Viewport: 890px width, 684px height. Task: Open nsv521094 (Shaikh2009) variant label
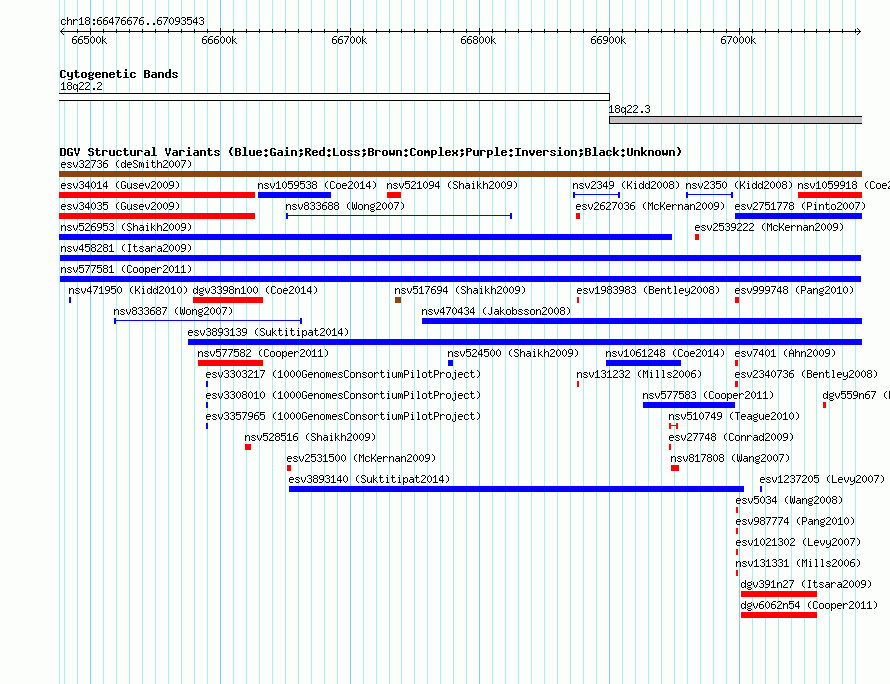tap(452, 185)
